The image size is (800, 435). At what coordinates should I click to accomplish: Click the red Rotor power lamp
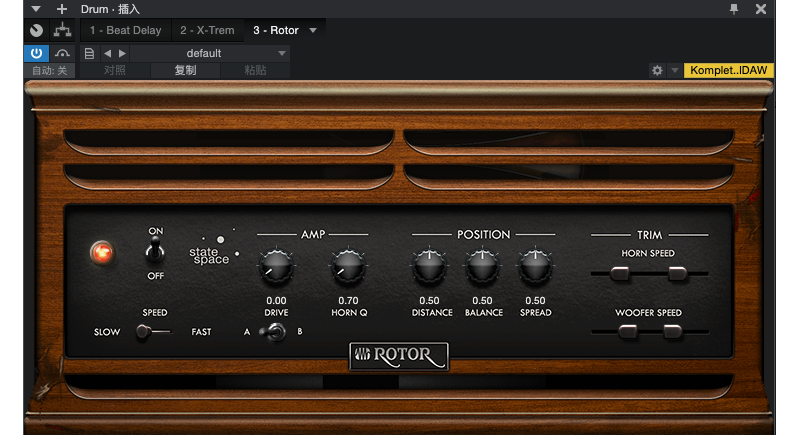click(102, 252)
